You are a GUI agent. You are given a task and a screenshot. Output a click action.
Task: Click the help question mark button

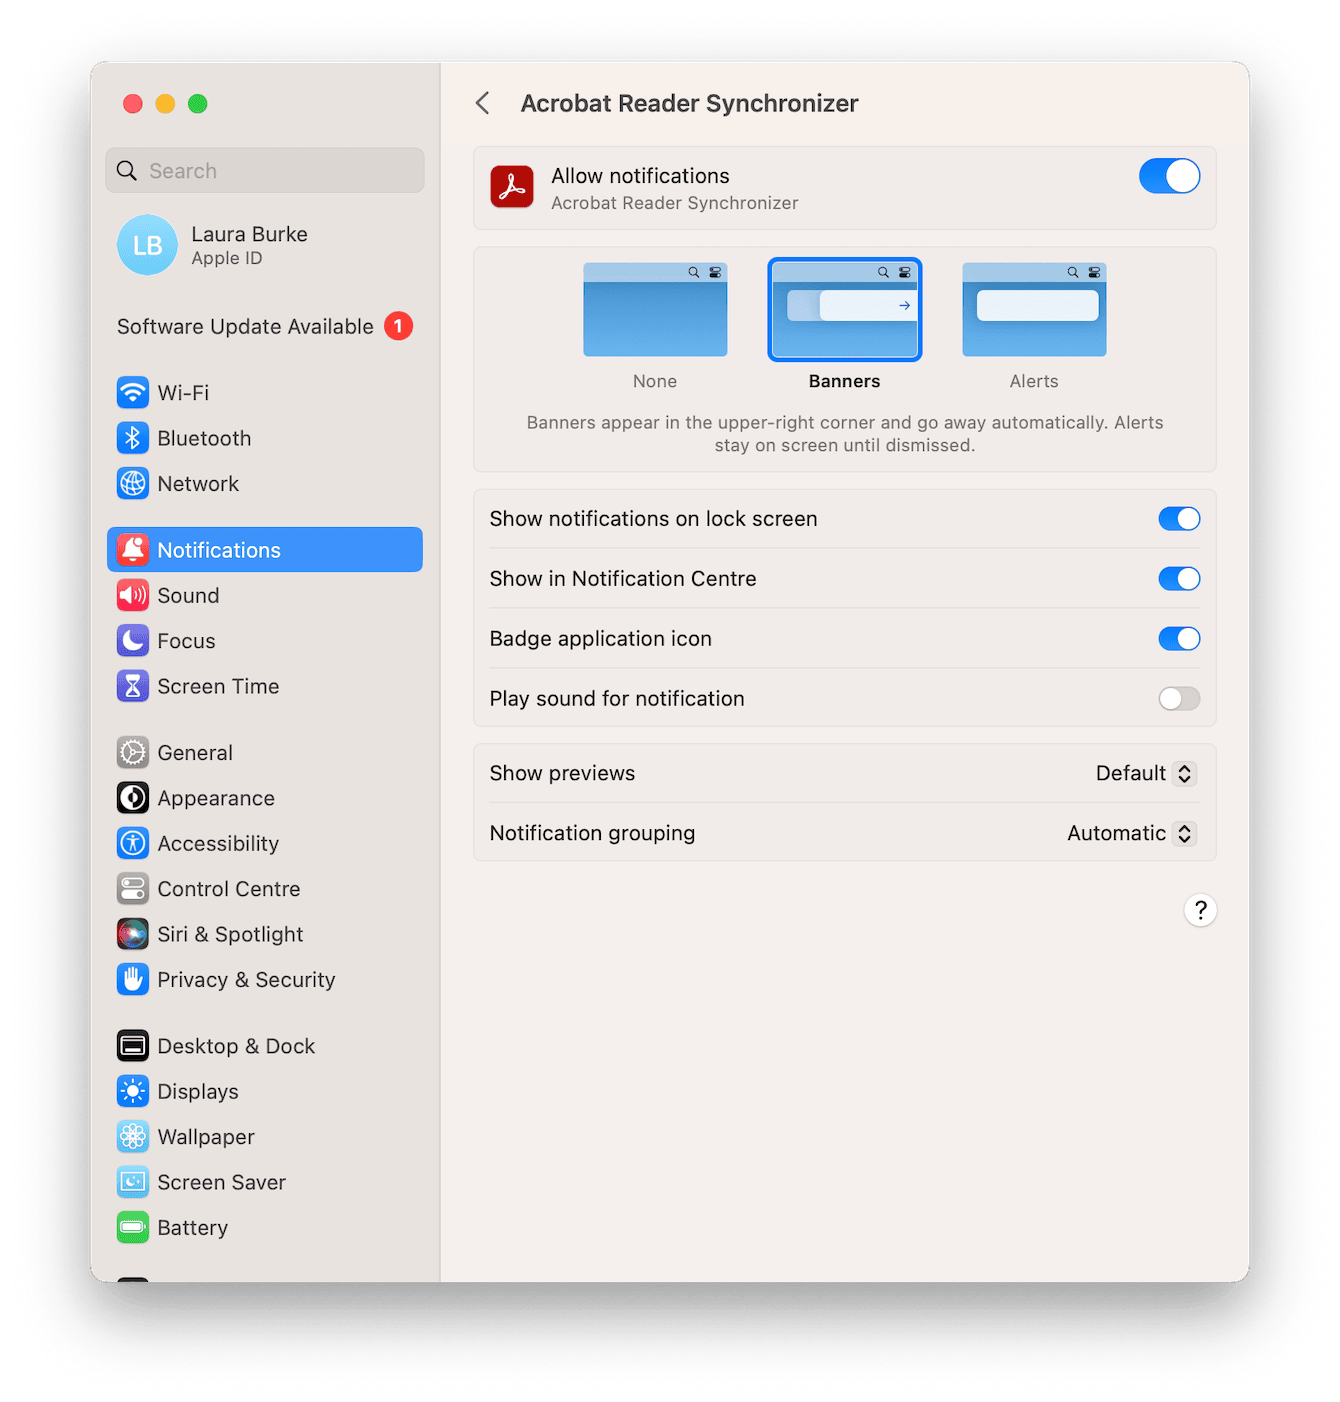[1200, 910]
